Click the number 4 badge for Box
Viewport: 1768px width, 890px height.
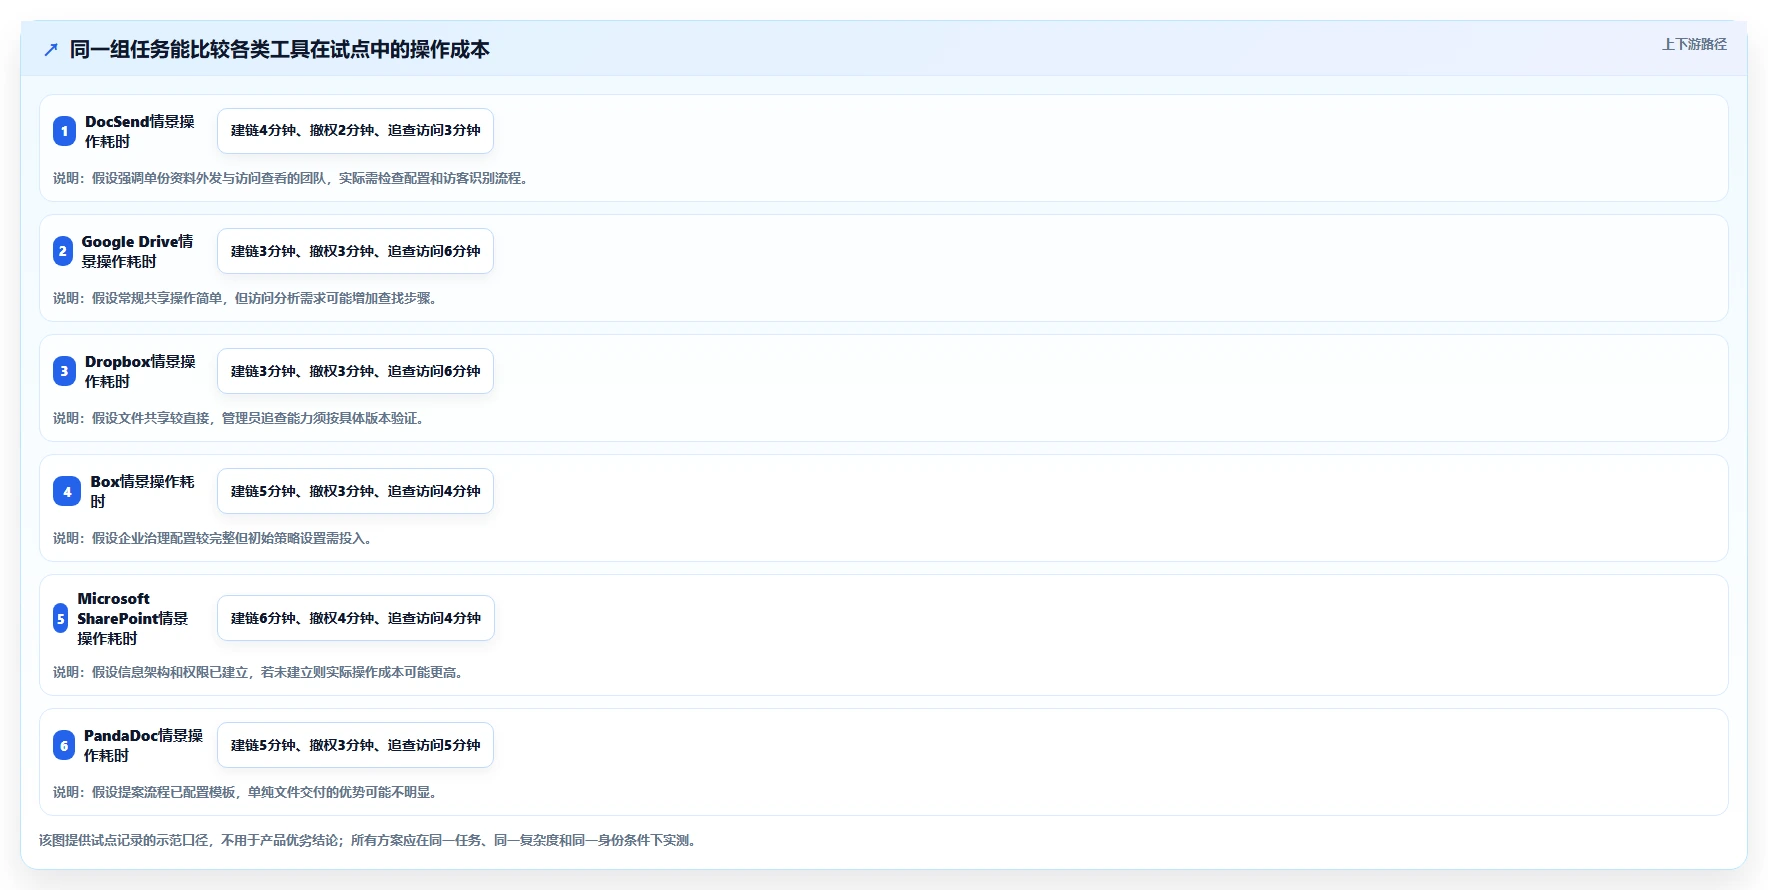tap(67, 491)
